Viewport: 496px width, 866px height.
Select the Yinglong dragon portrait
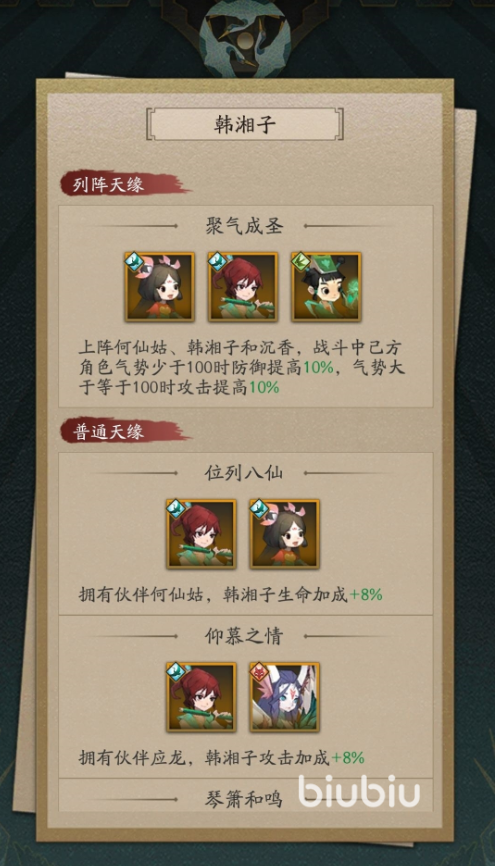point(284,697)
